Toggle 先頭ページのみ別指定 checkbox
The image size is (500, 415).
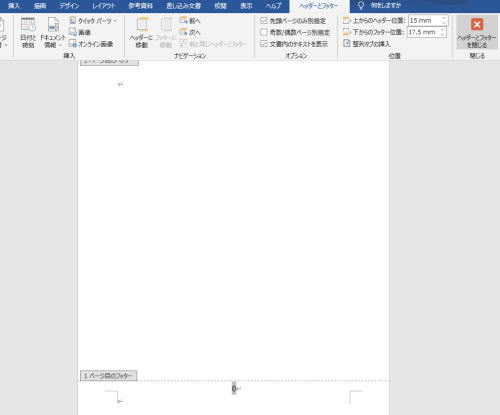(264, 21)
